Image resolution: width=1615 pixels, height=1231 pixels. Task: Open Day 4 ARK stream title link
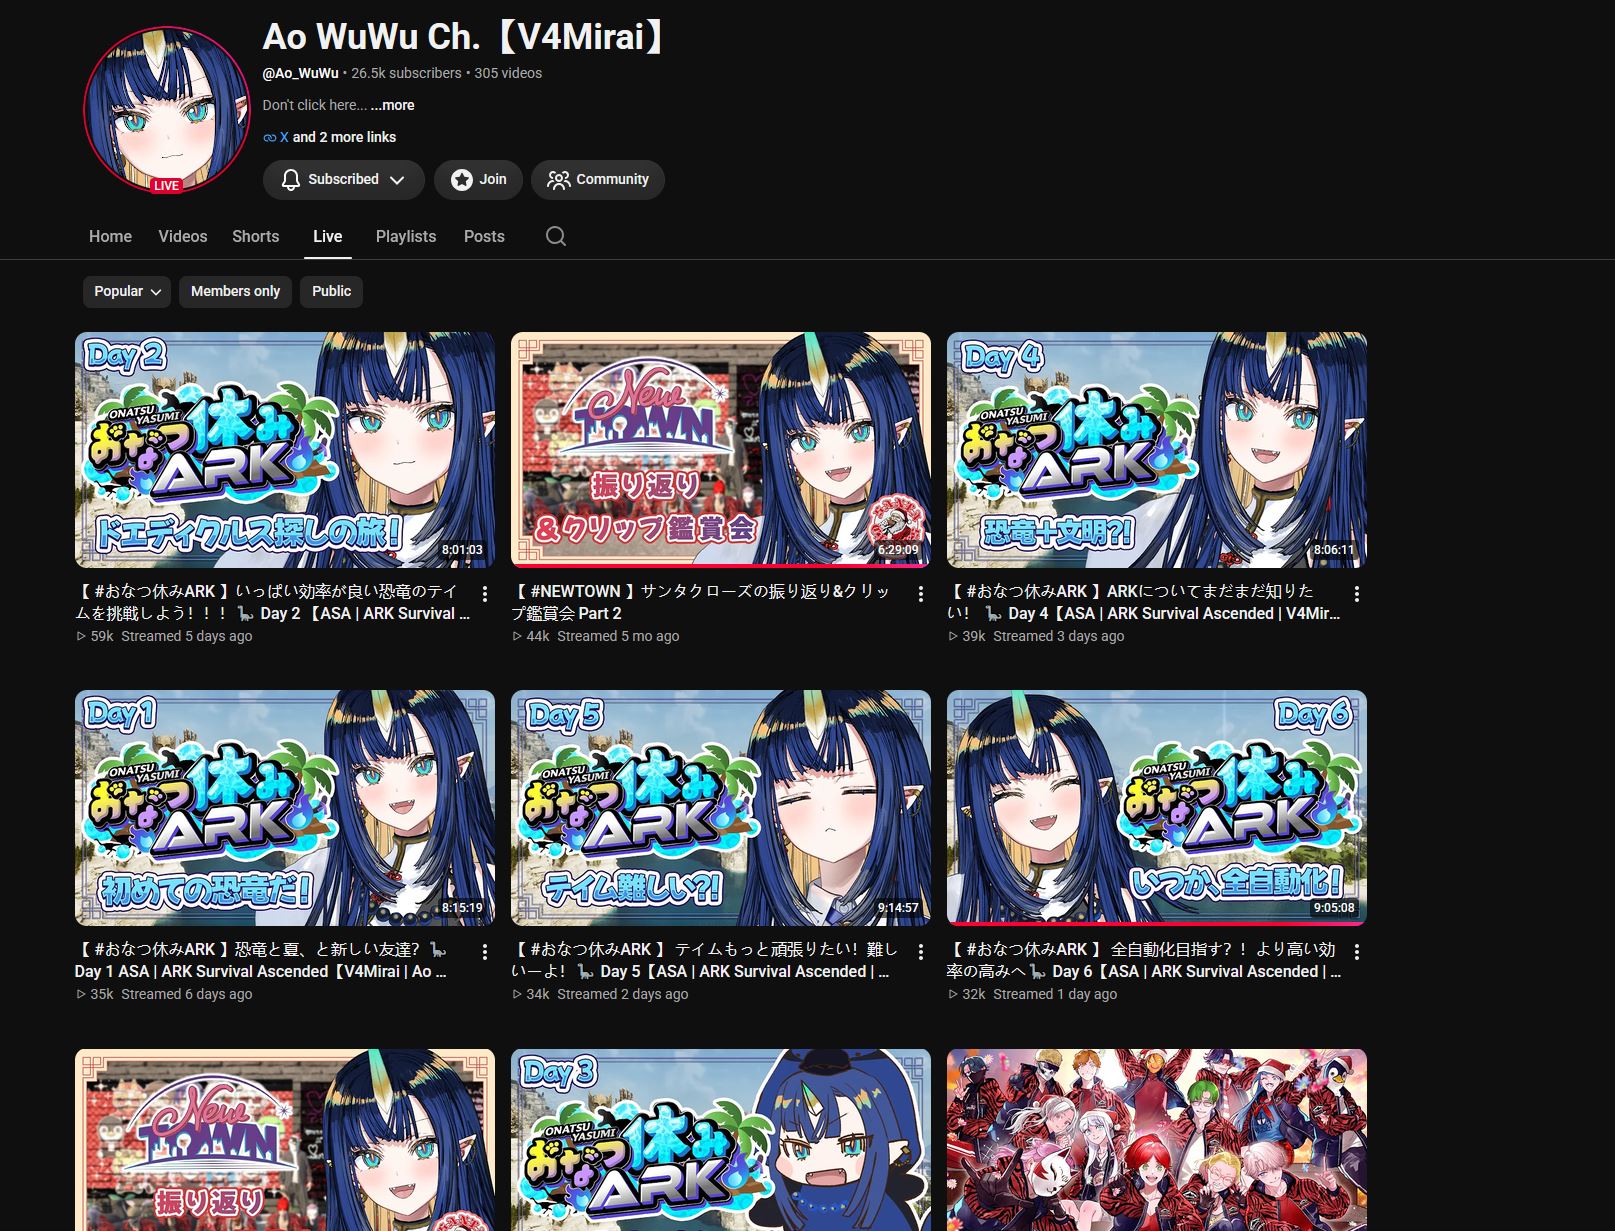coord(1144,602)
